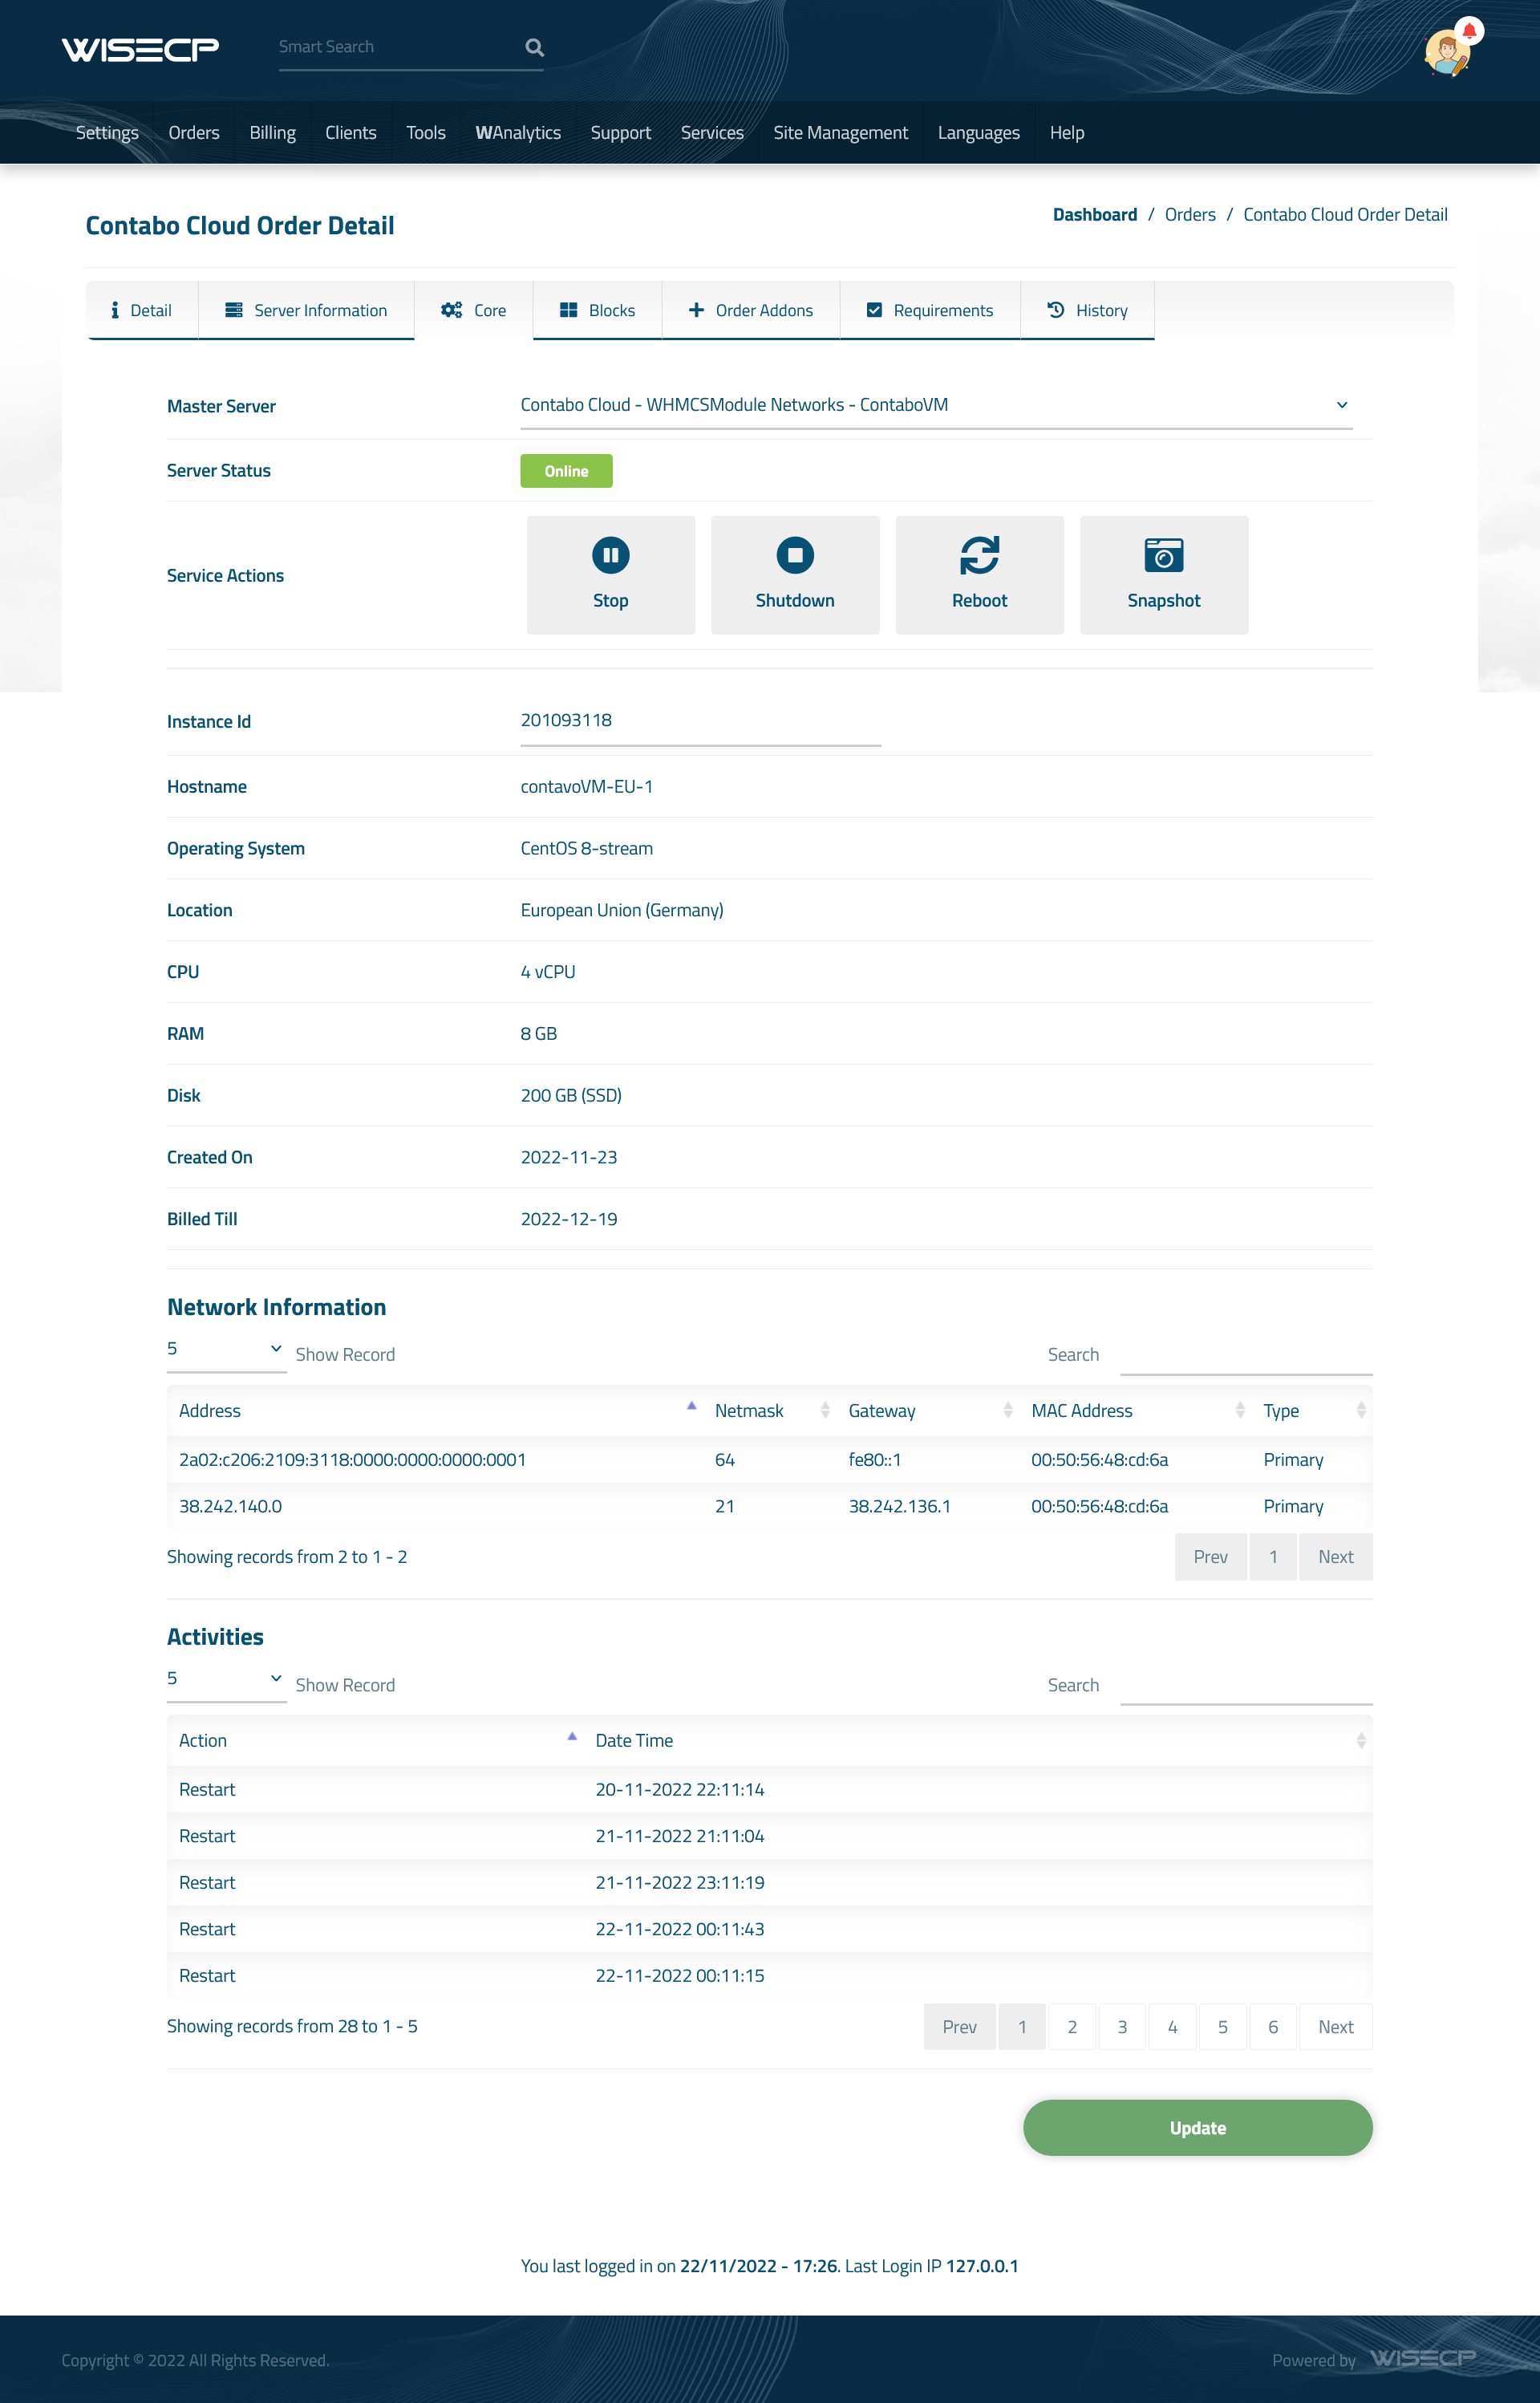Click the Update button

coord(1198,2127)
